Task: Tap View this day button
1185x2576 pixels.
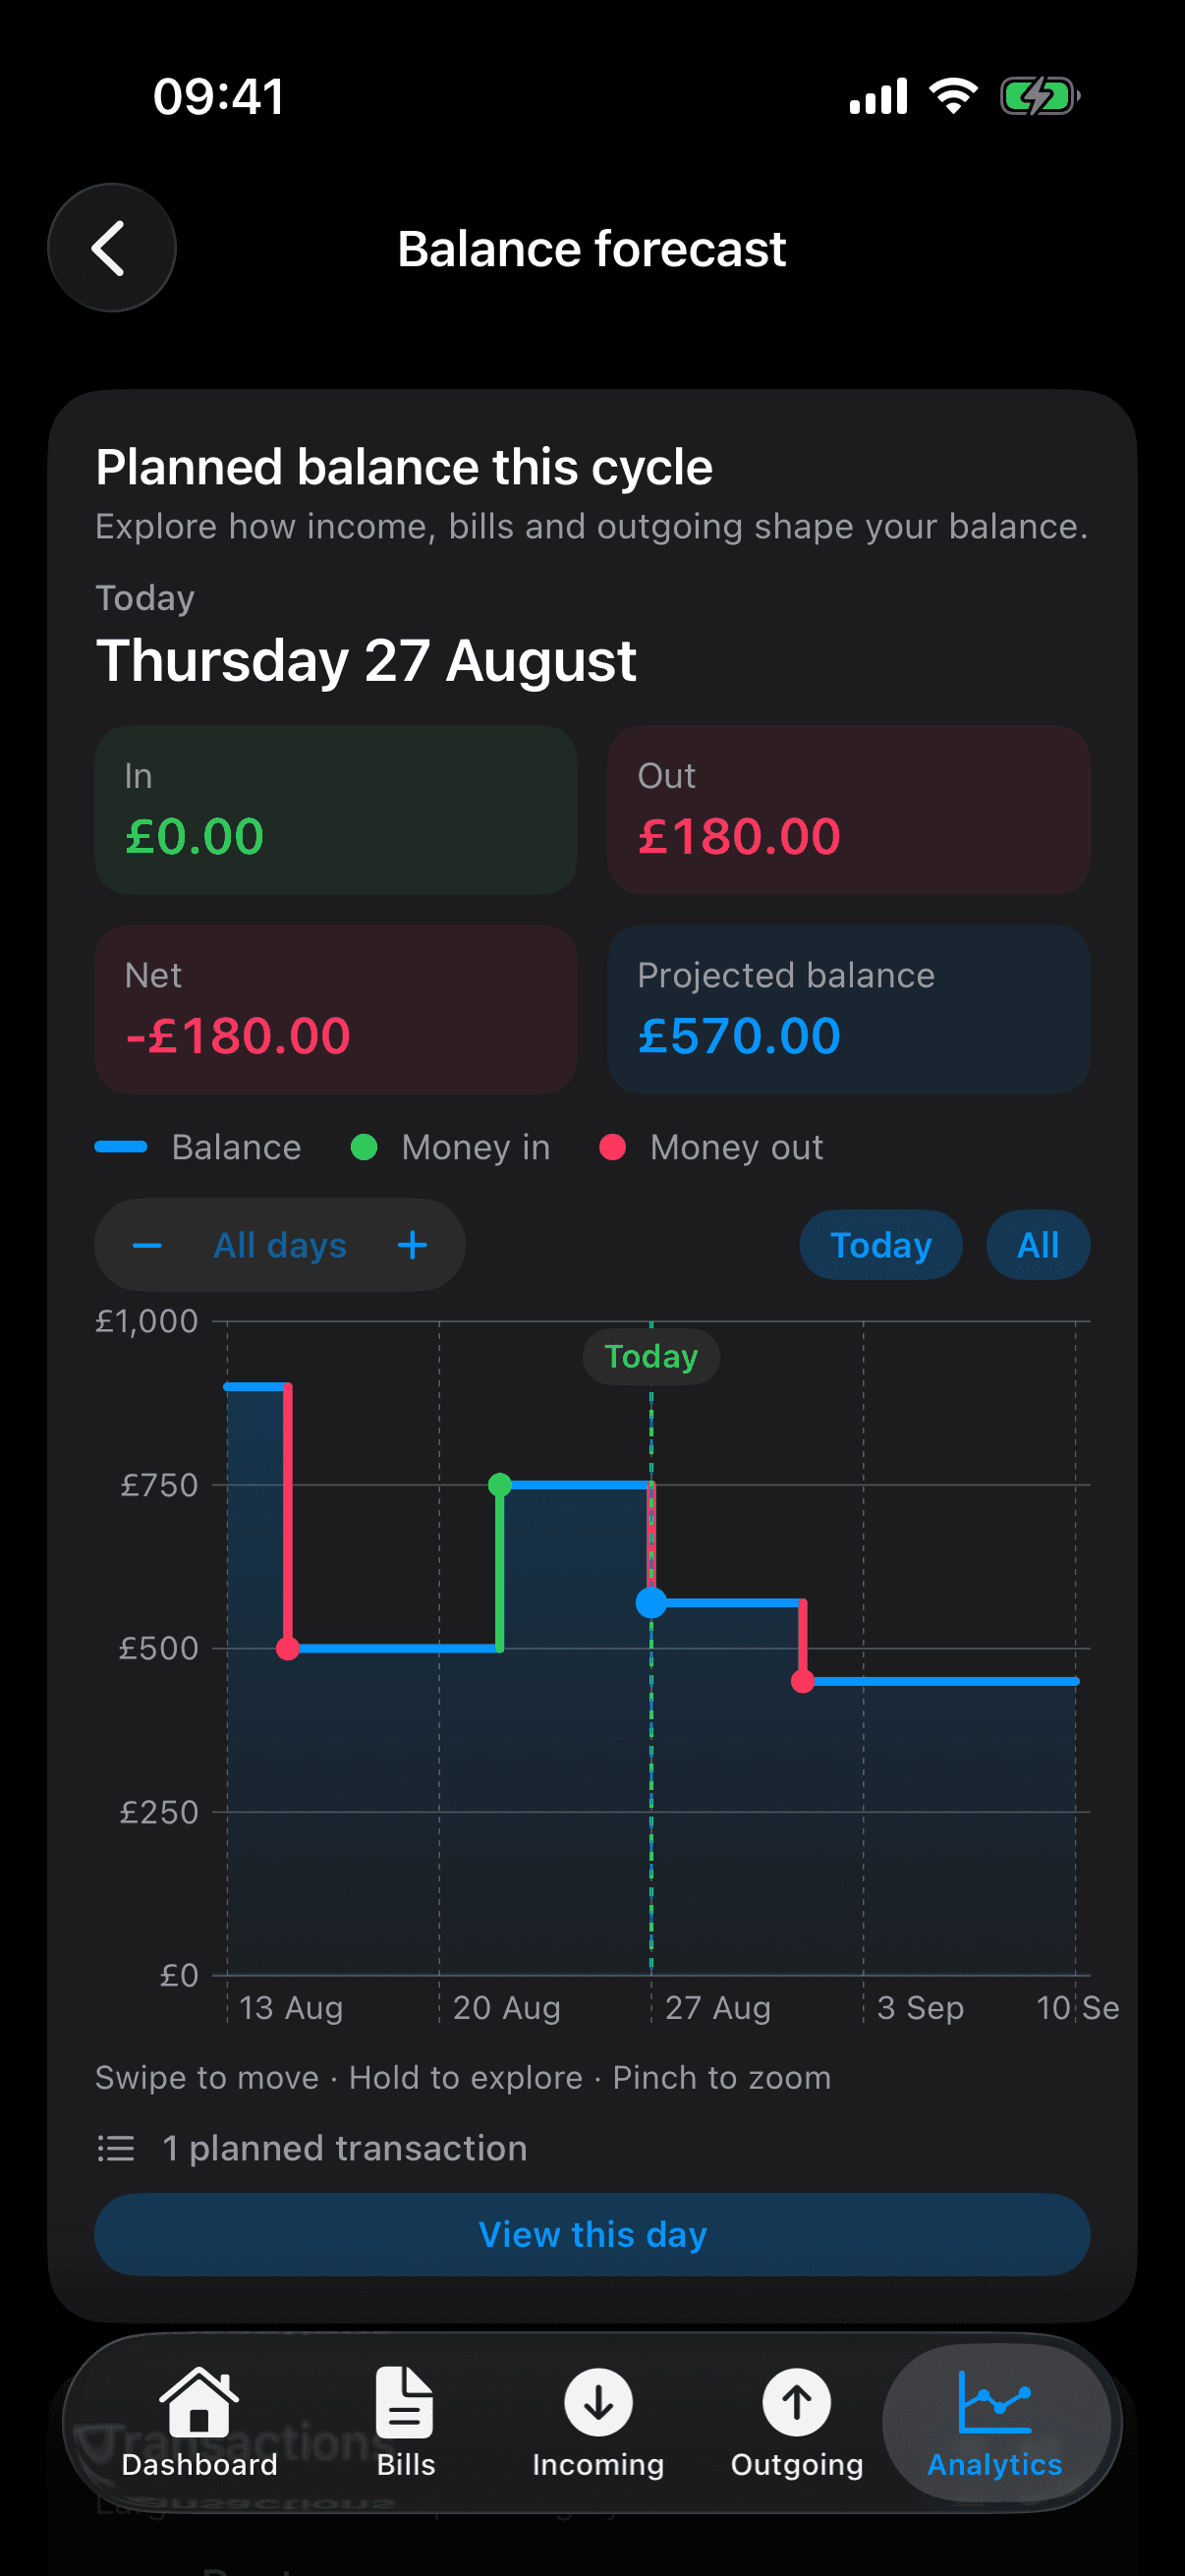Action: point(592,2235)
